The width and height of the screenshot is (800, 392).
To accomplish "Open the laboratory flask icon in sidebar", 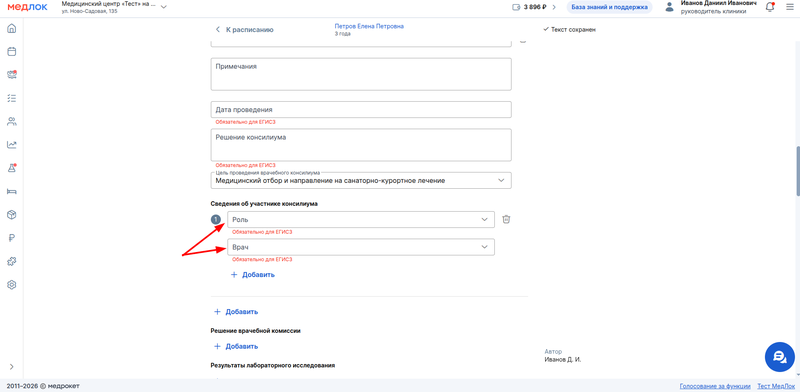I will [11, 168].
